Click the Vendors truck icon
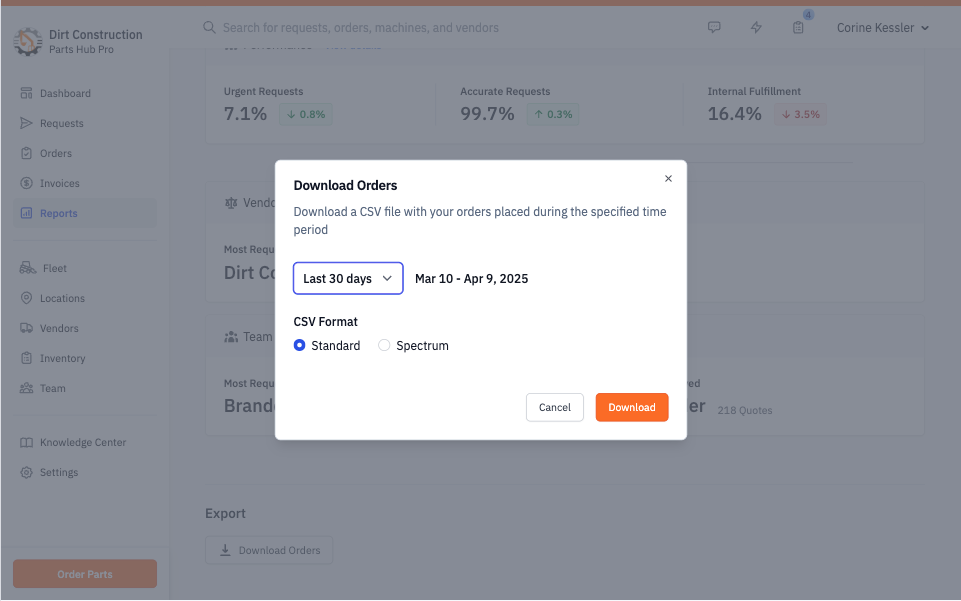 (27, 328)
